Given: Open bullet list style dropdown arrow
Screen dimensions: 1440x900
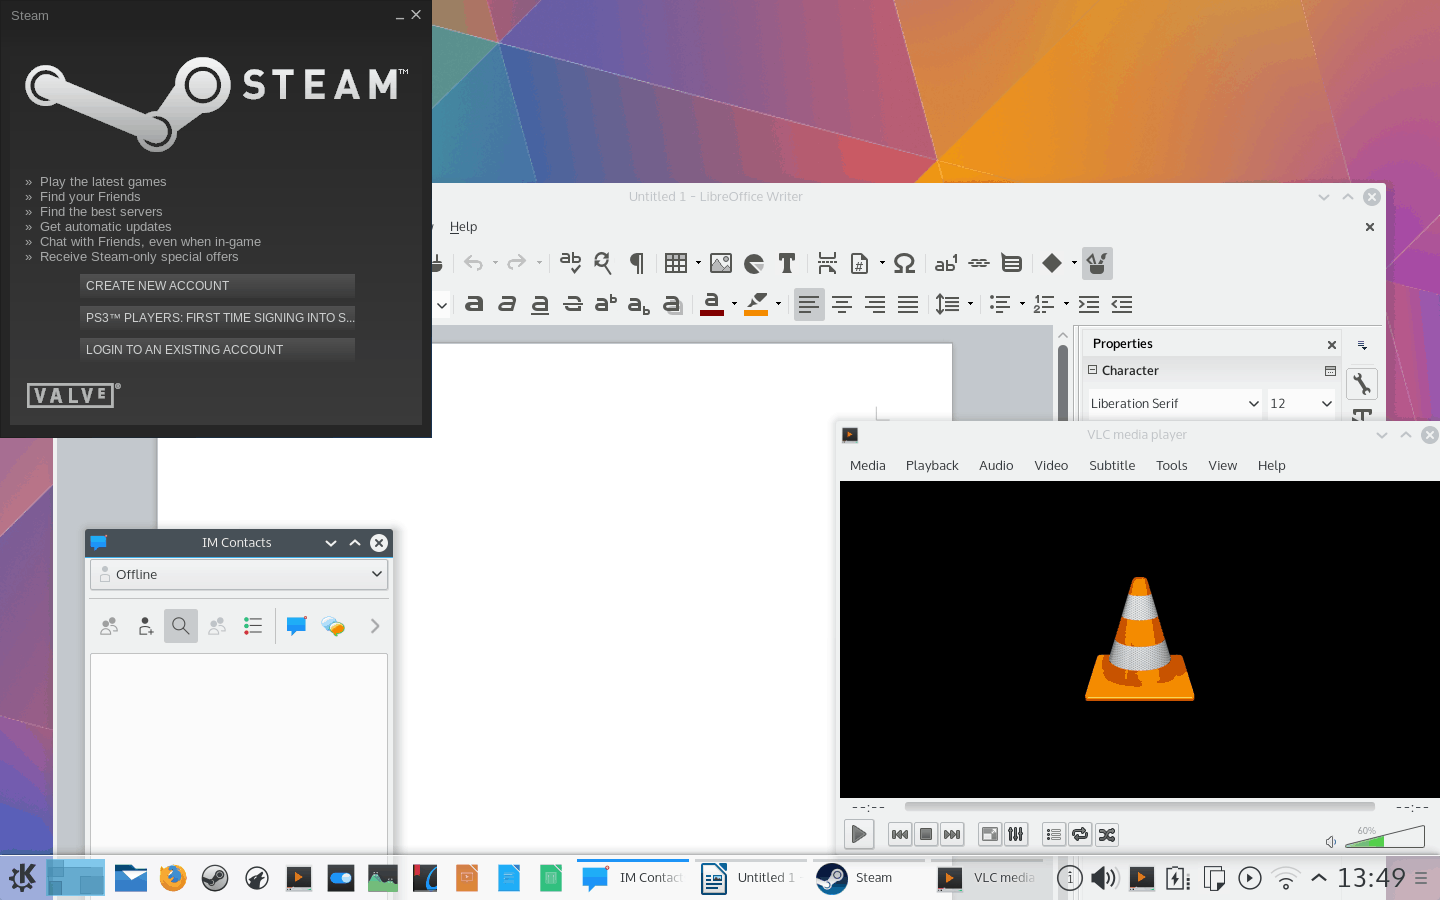Looking at the screenshot, I should coord(1022,304).
